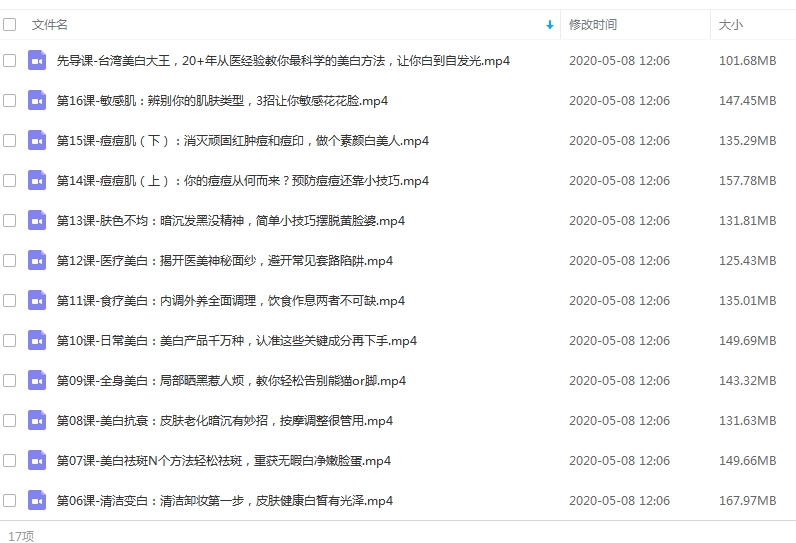Click the size value 167.97MB
The image size is (796, 543).
click(747, 501)
